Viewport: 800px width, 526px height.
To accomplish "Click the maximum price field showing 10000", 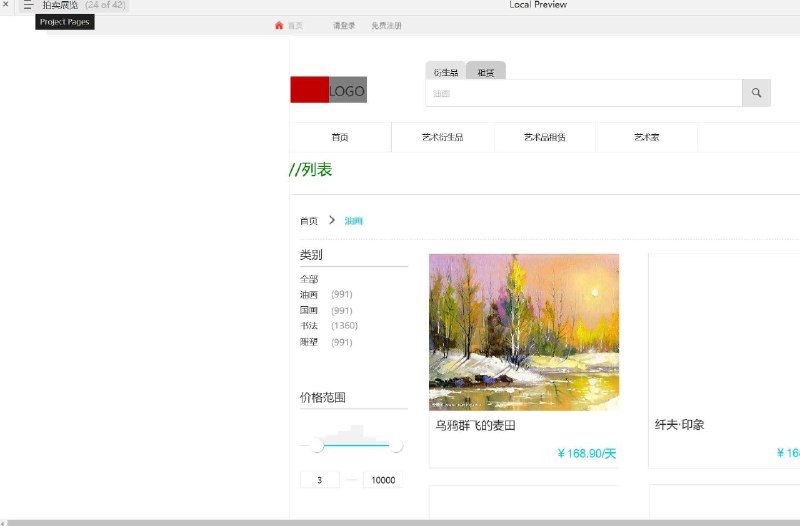I will 383,480.
